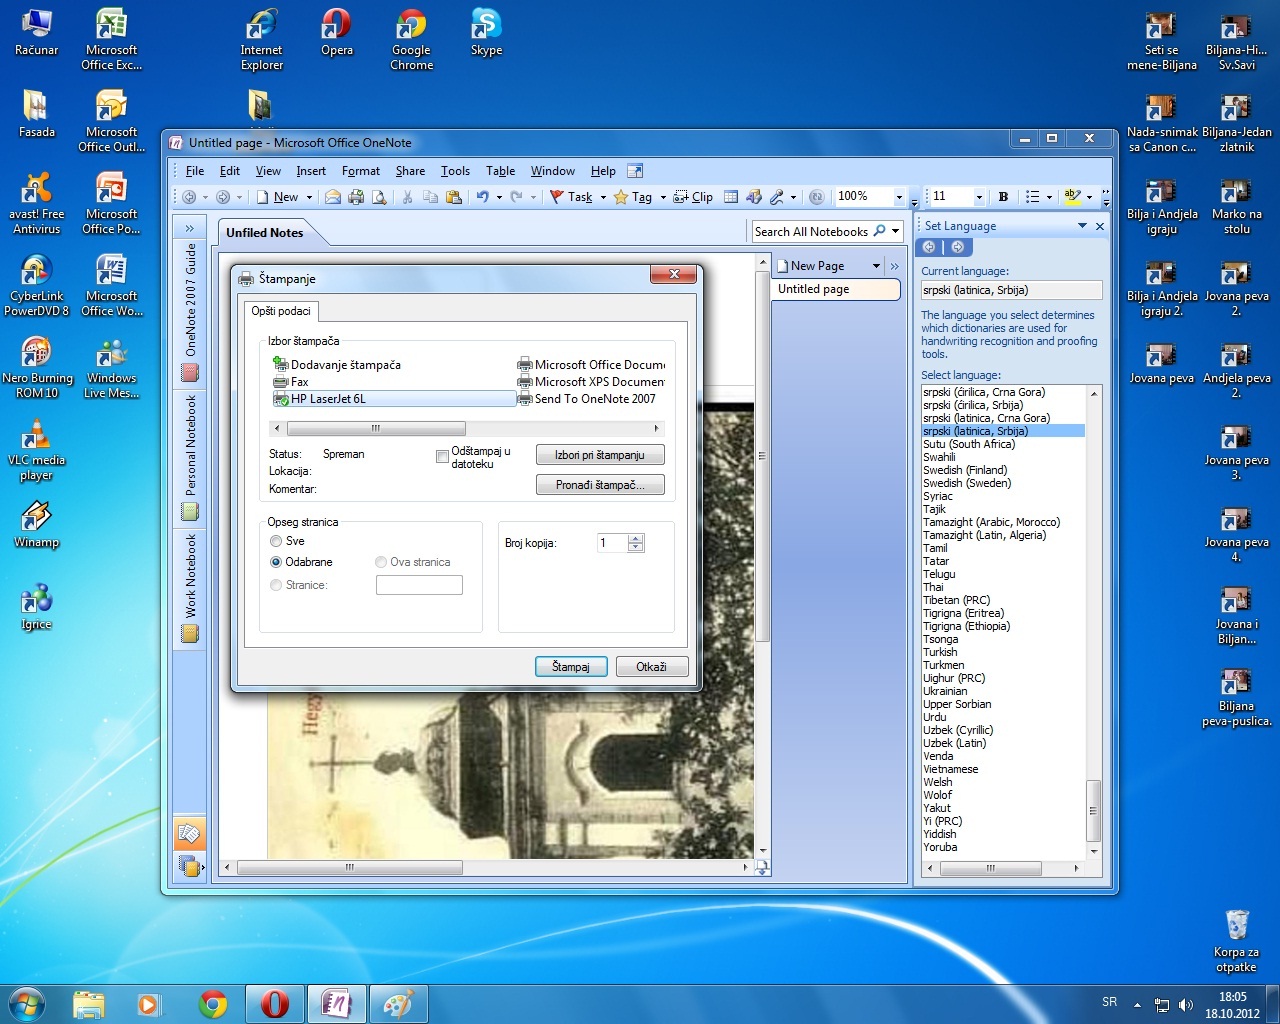The image size is (1280, 1024).
Task: Switch to the Unfiled Notes tab
Action: 265,233
